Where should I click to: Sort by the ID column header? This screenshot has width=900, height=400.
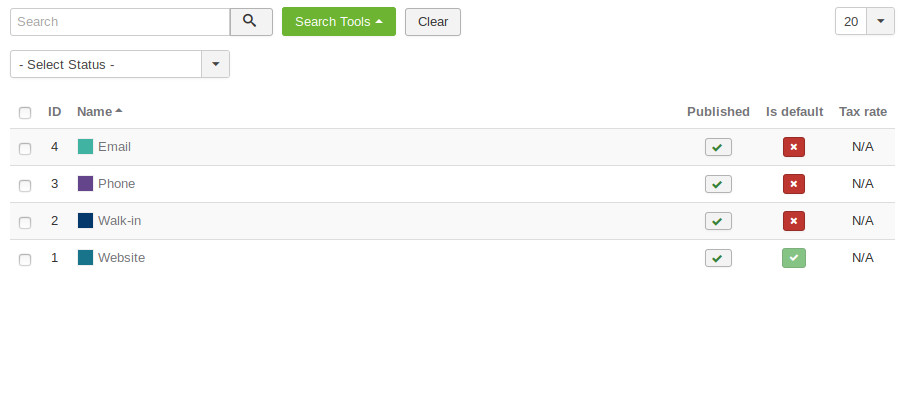(55, 112)
